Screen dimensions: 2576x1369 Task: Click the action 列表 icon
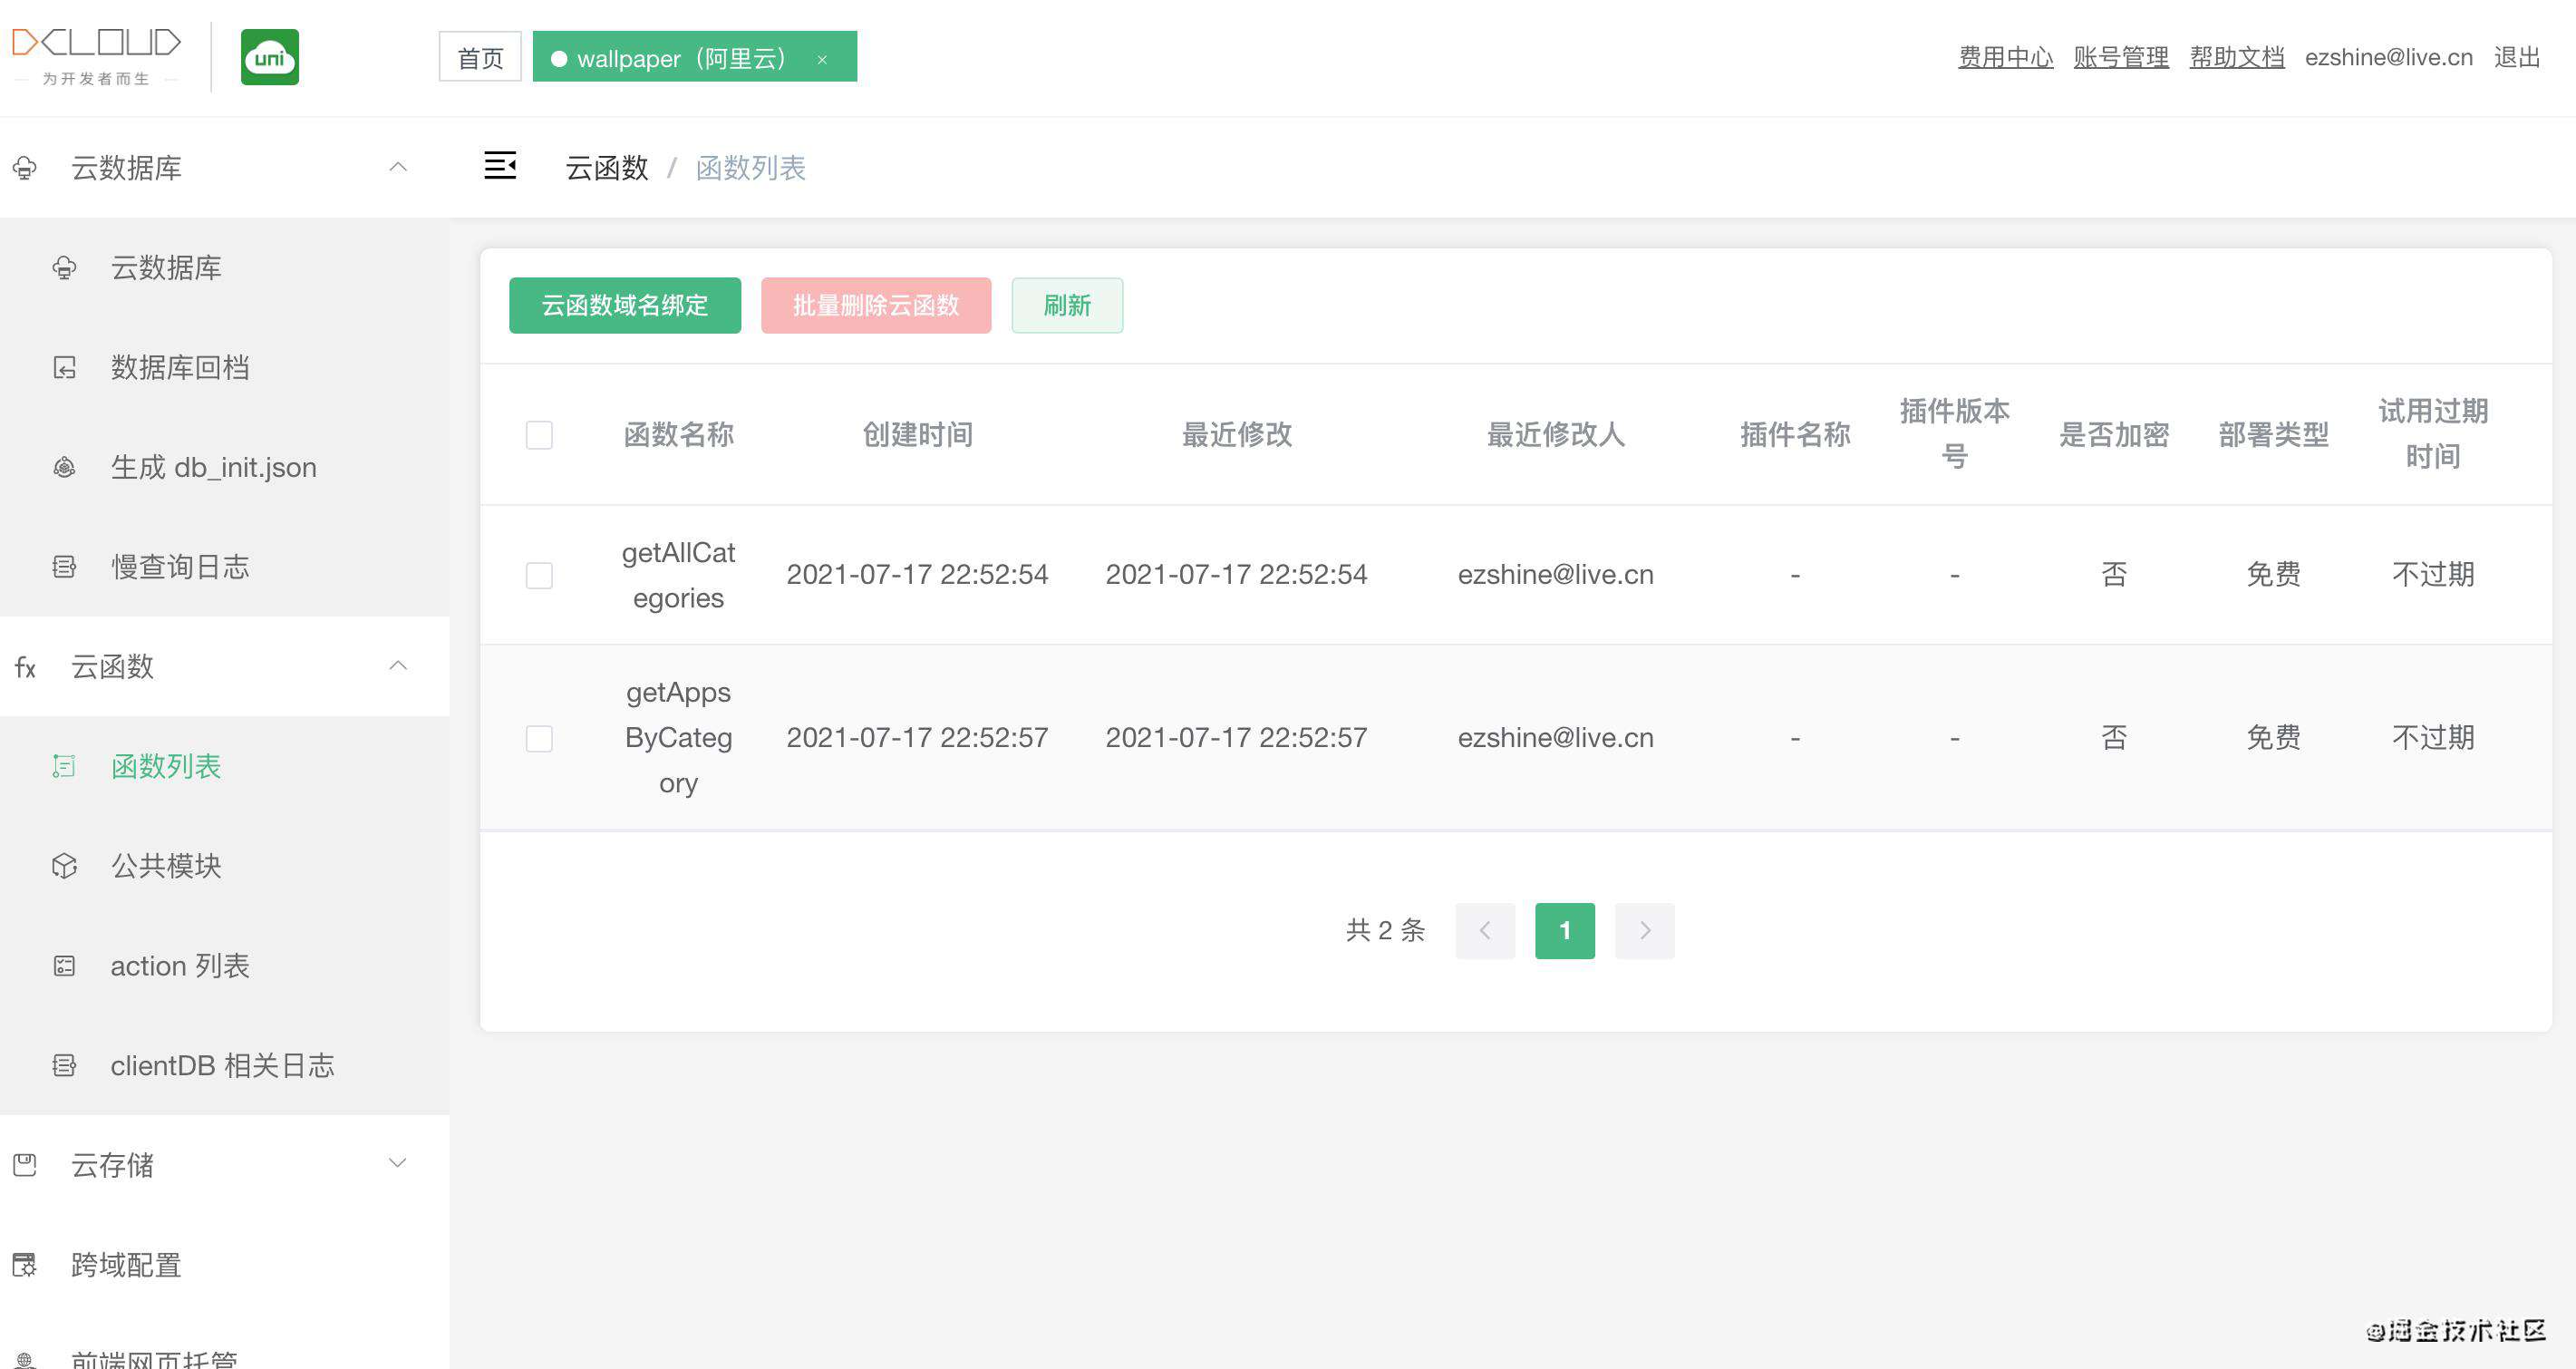(64, 966)
